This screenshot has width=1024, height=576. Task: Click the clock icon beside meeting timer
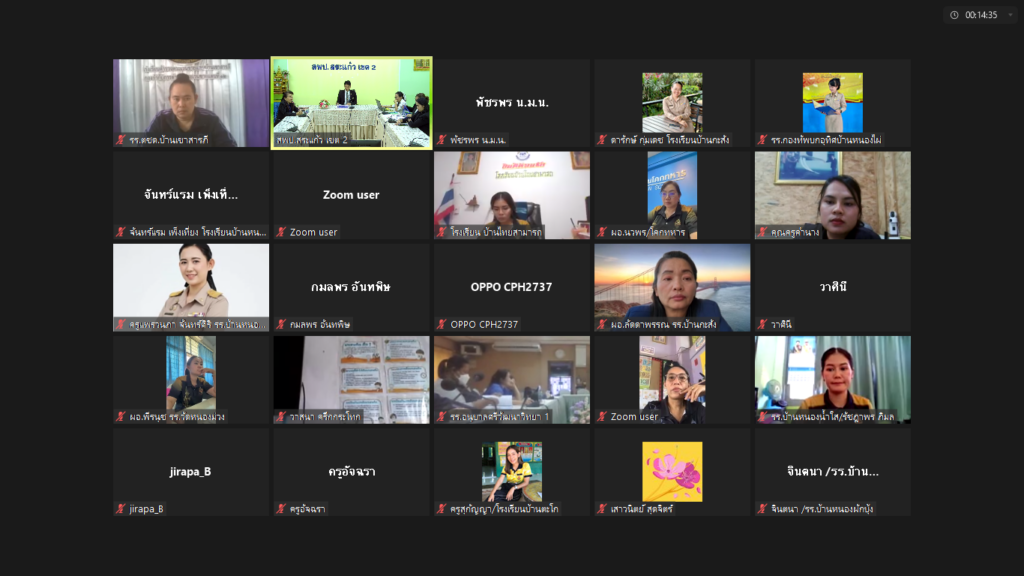click(954, 15)
